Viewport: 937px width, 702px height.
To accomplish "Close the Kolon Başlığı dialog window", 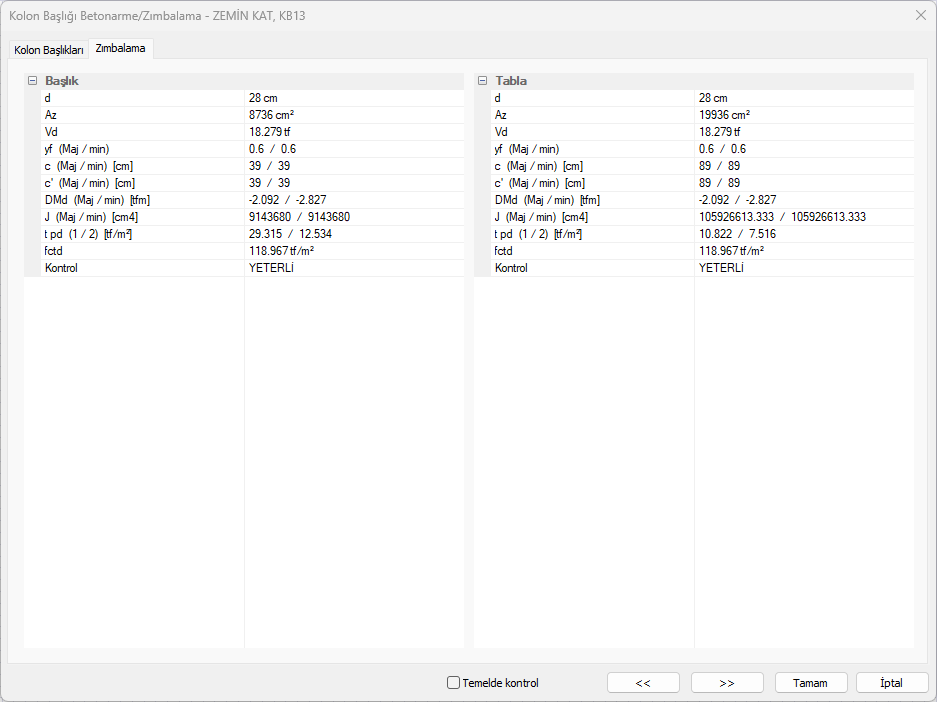I will tap(920, 15).
